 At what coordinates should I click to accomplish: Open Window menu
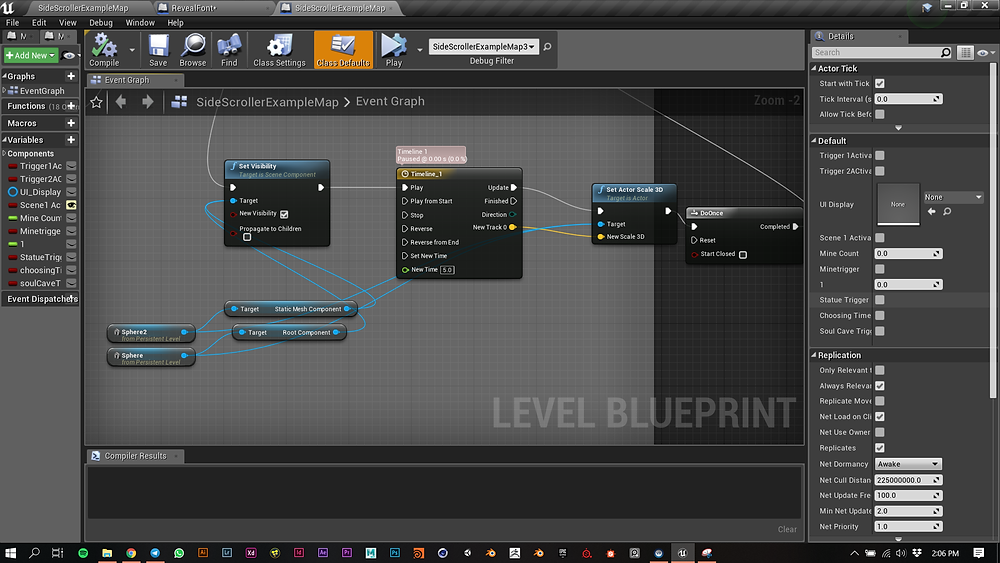[140, 22]
